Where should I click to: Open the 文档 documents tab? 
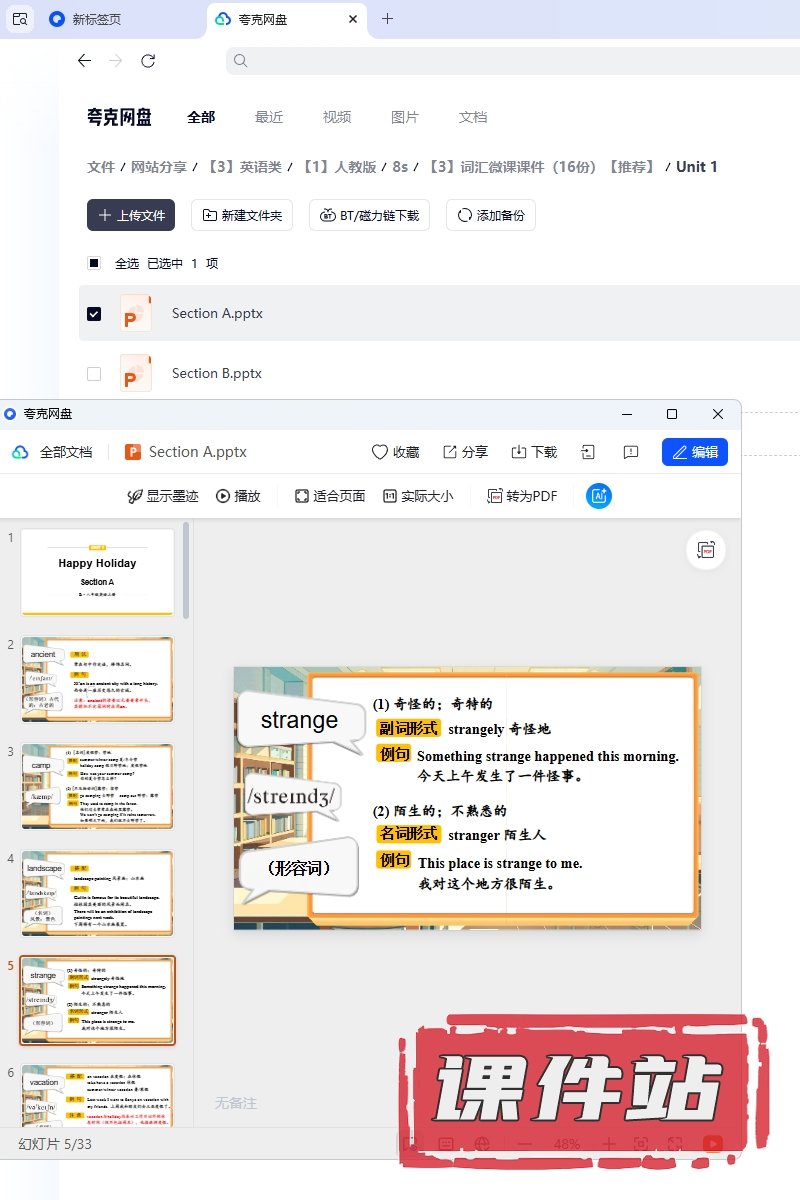[x=473, y=117]
